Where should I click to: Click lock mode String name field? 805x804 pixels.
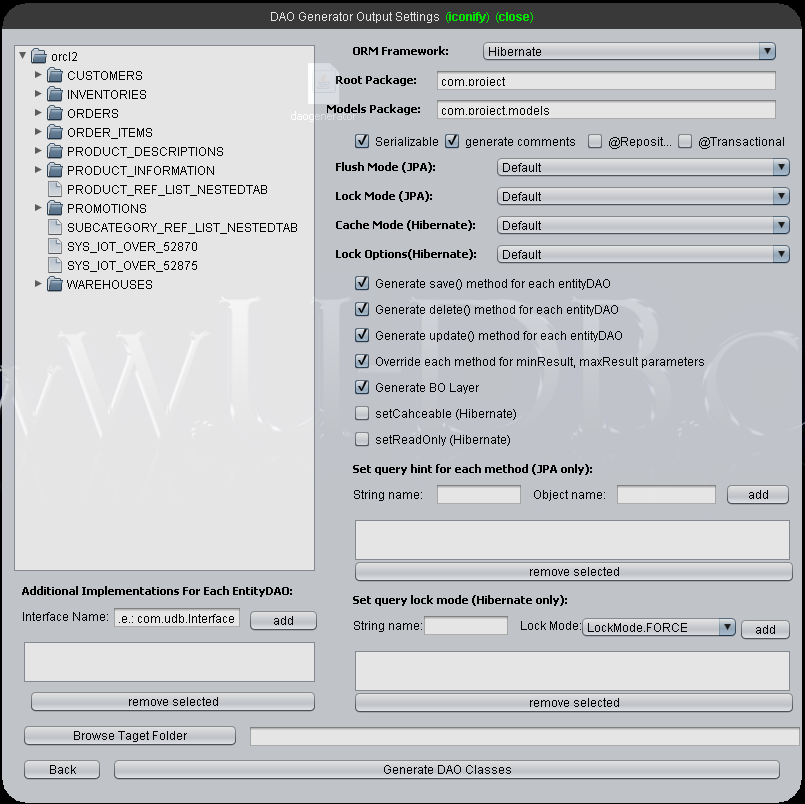click(466, 625)
